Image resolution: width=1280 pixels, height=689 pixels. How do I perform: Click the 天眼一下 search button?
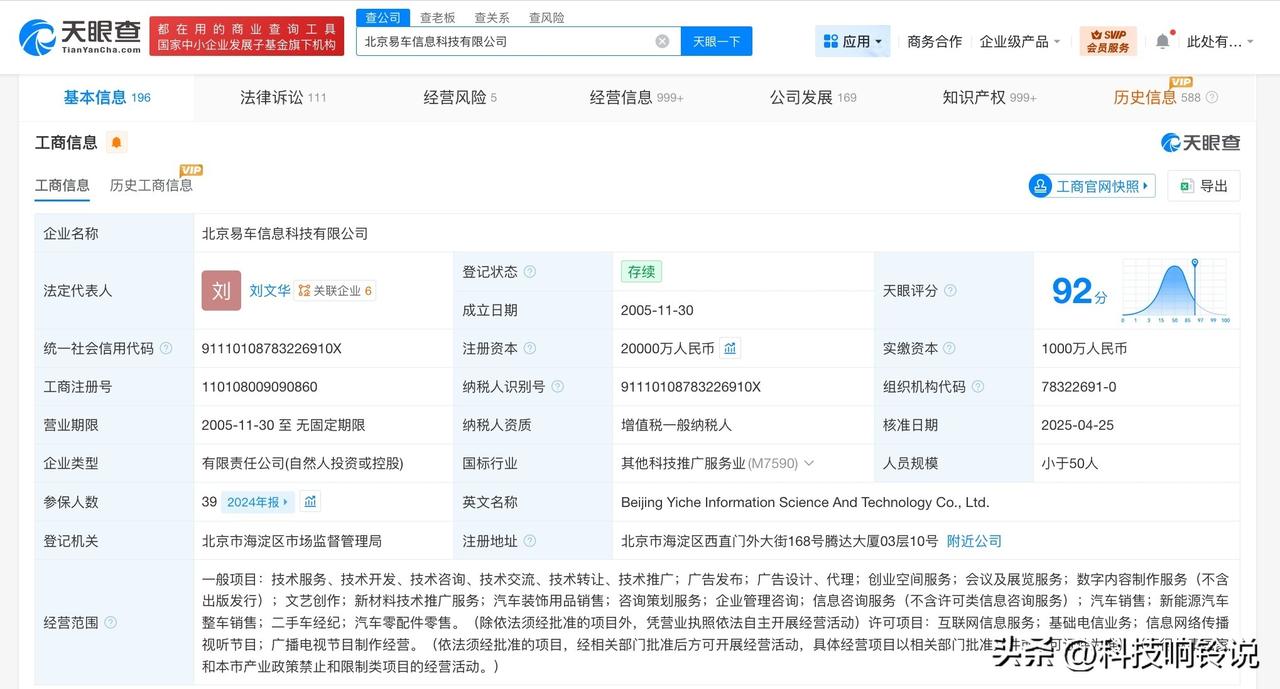tap(717, 41)
